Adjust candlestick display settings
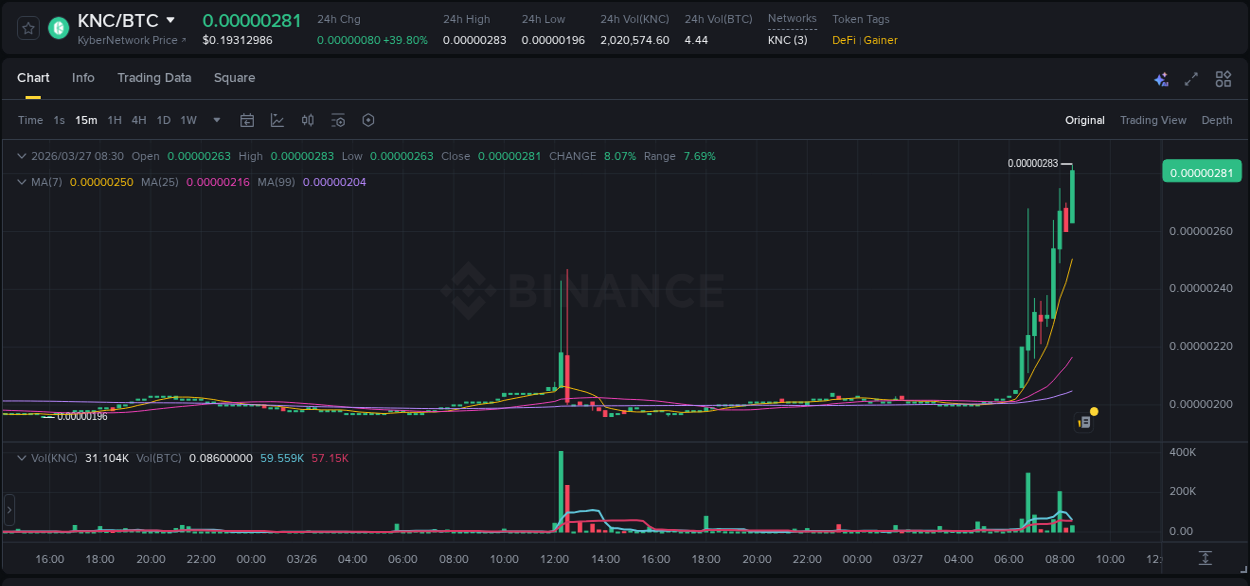Image resolution: width=1250 pixels, height=586 pixels. [x=307, y=120]
